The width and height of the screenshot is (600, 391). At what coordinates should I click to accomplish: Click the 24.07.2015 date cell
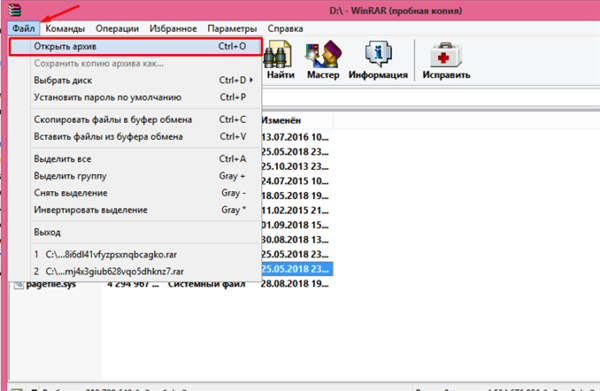[x=295, y=181]
